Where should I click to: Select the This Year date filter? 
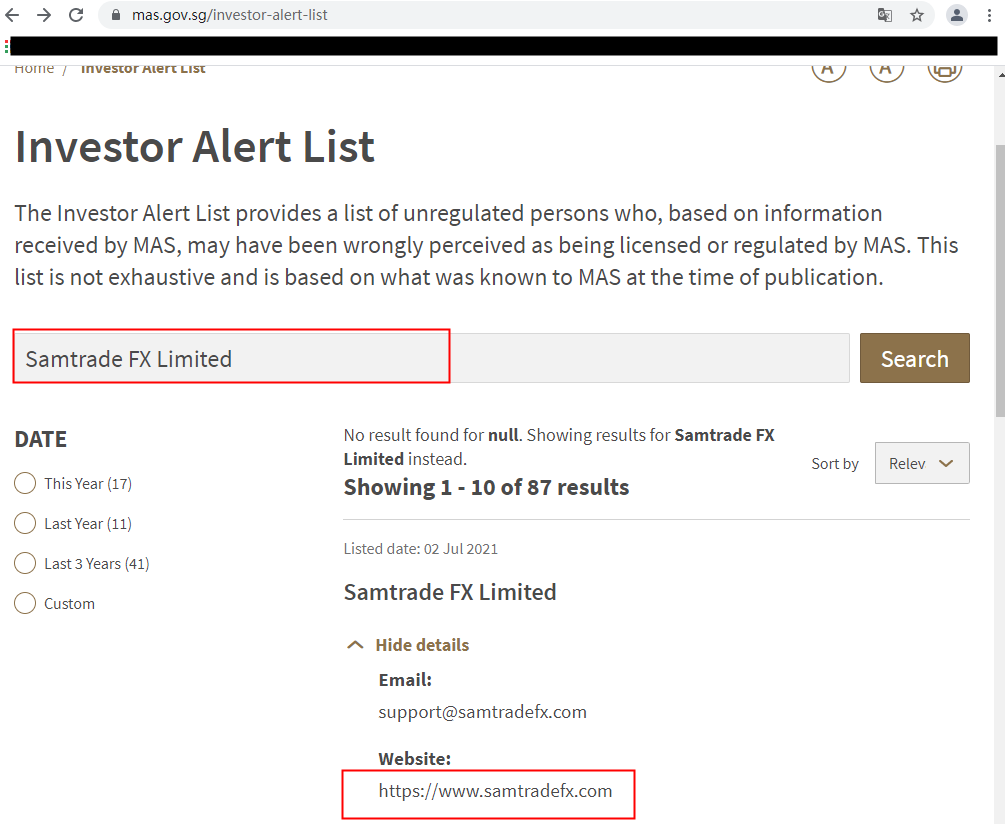tap(26, 484)
